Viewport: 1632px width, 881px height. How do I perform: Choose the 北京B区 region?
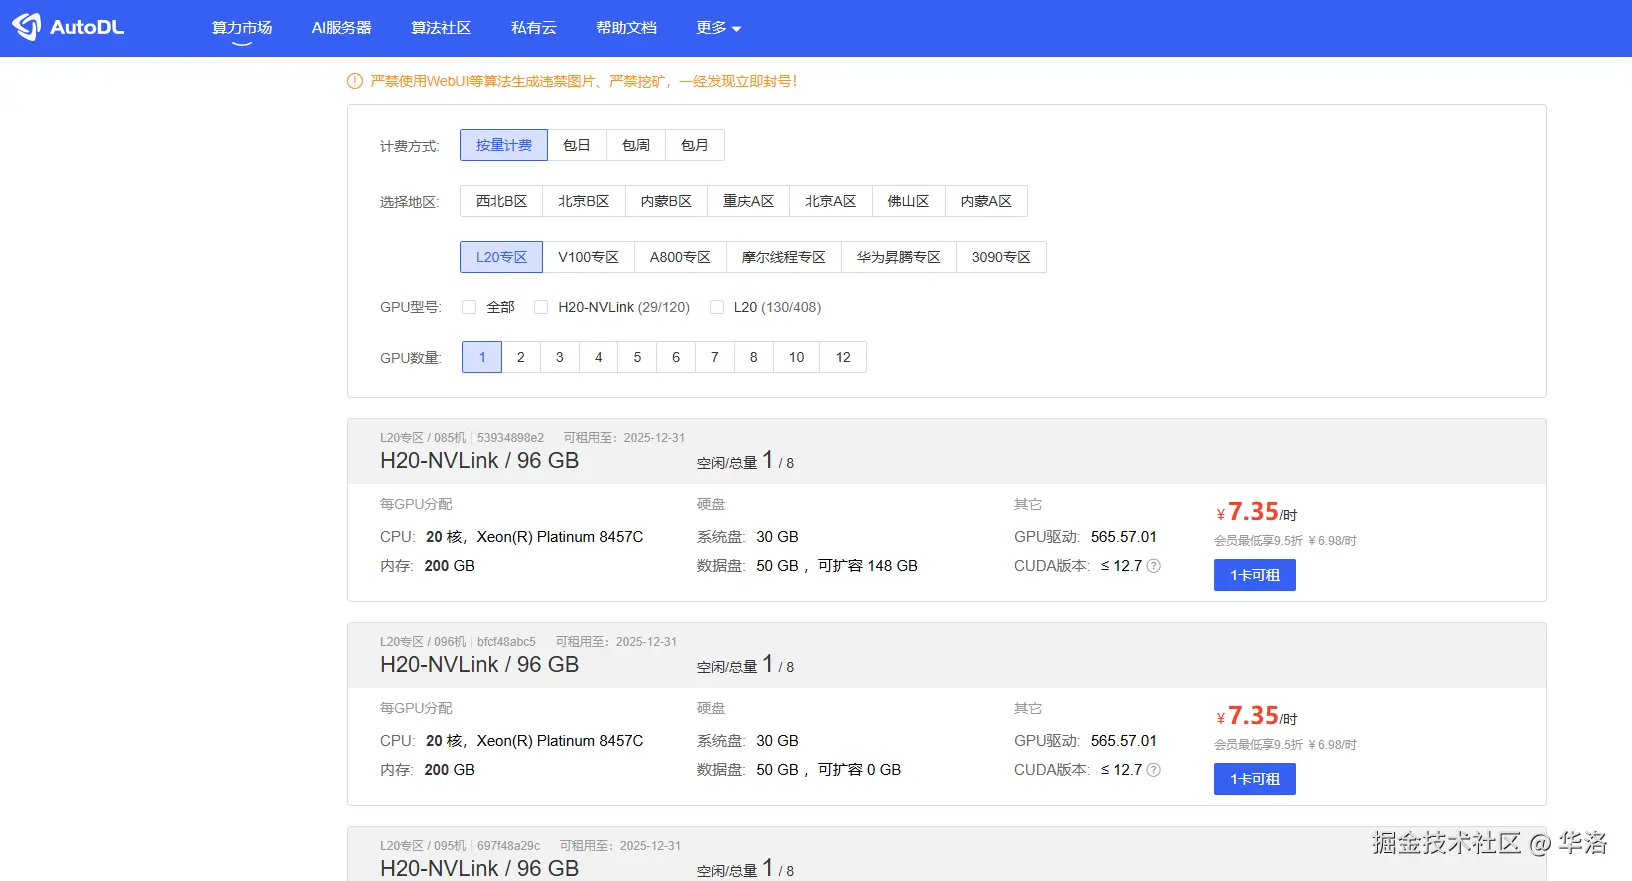(584, 201)
